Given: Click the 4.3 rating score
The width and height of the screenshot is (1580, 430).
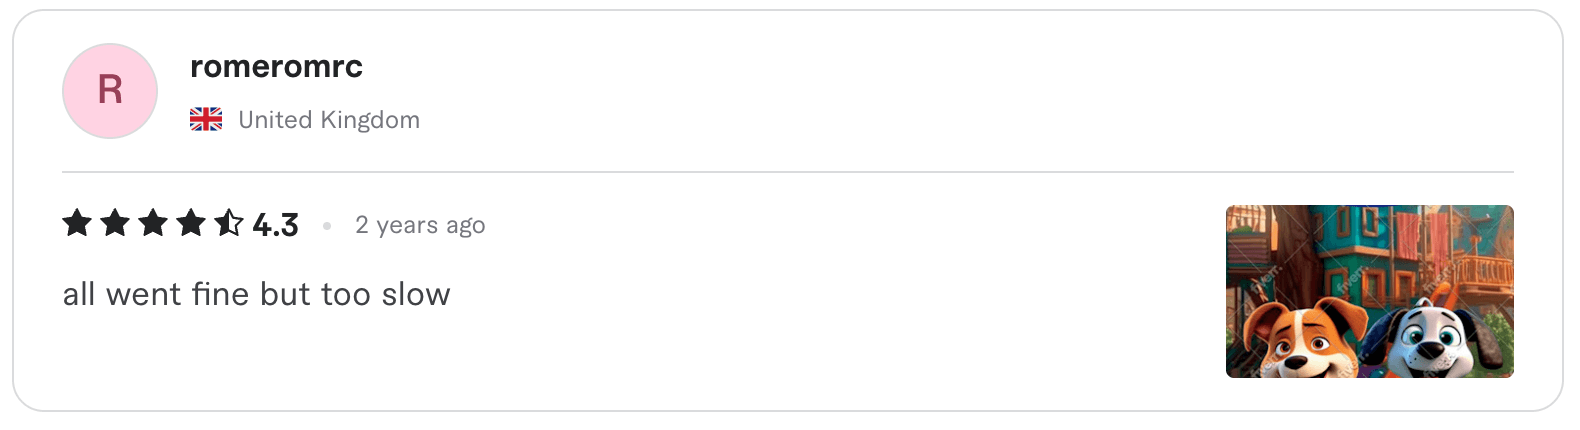Looking at the screenshot, I should point(276,225).
